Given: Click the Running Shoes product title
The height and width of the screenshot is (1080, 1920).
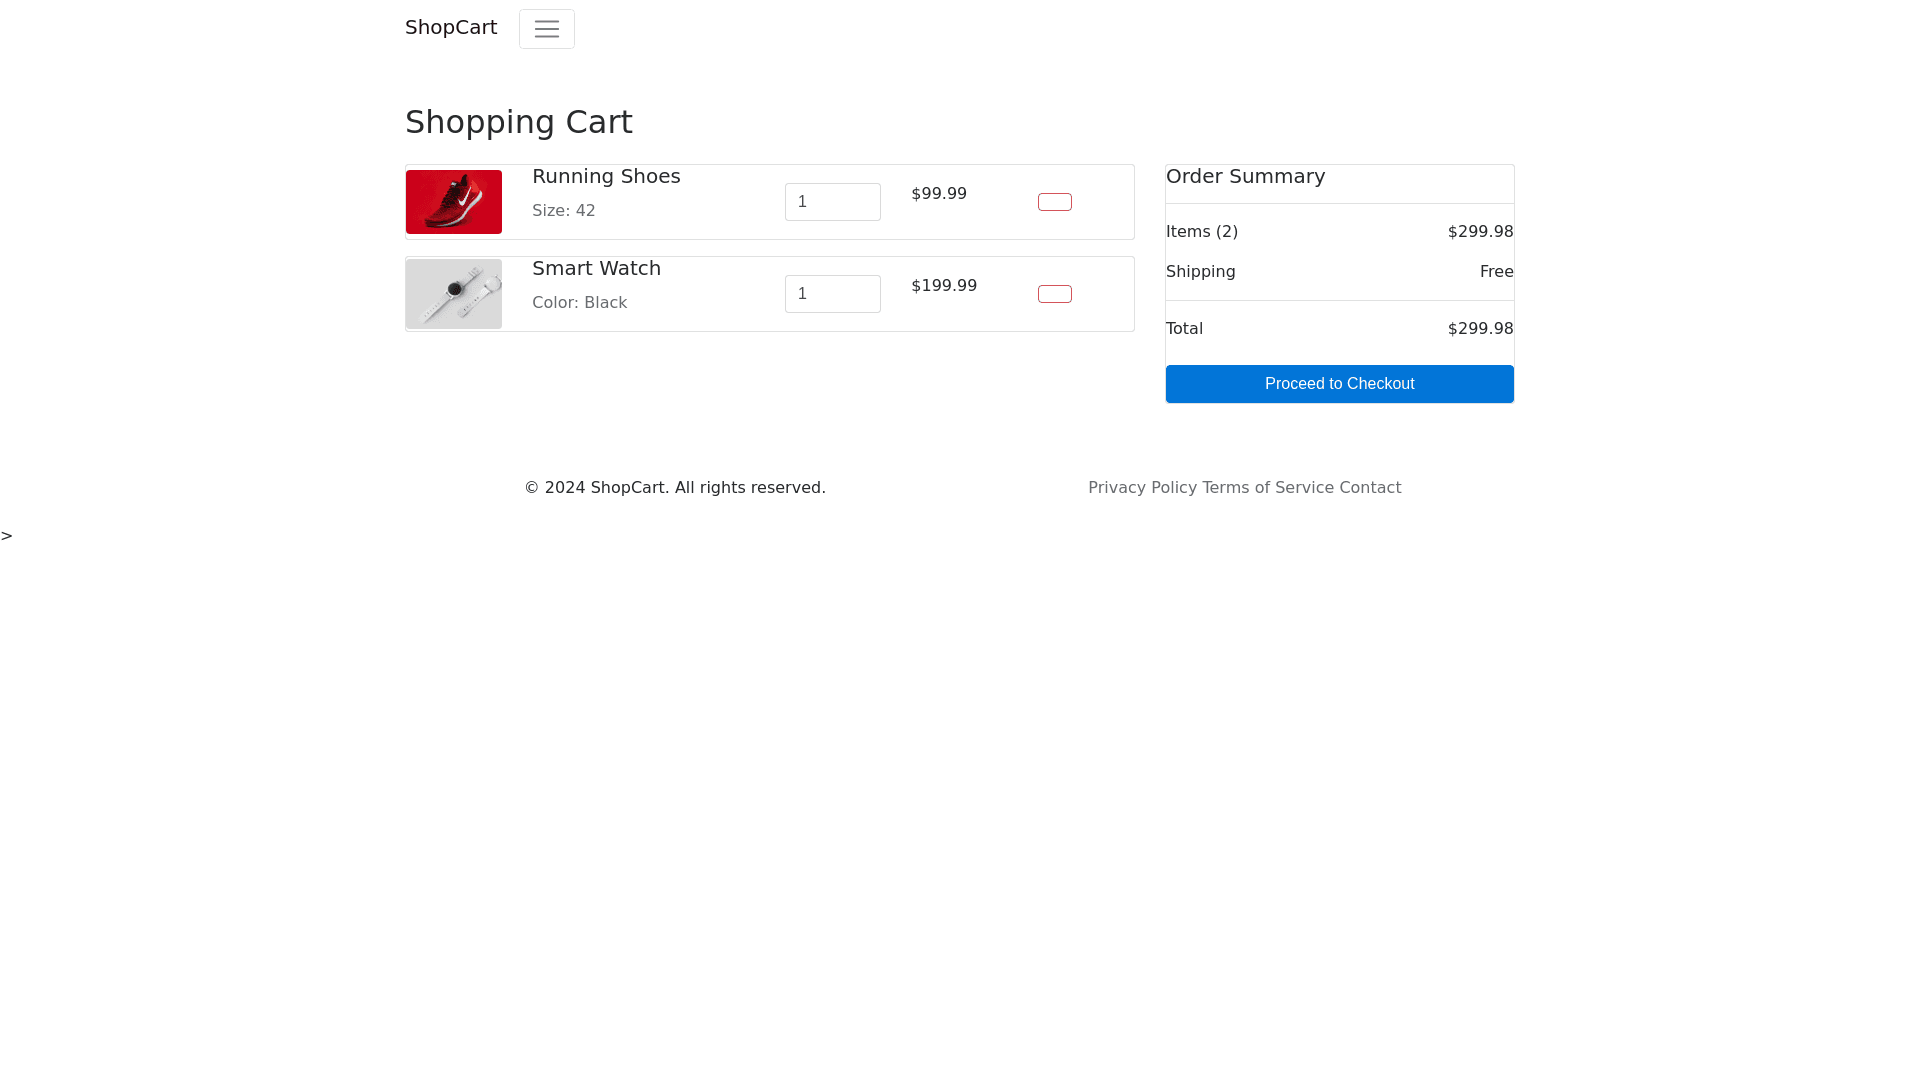Looking at the screenshot, I should pyautogui.click(x=606, y=177).
